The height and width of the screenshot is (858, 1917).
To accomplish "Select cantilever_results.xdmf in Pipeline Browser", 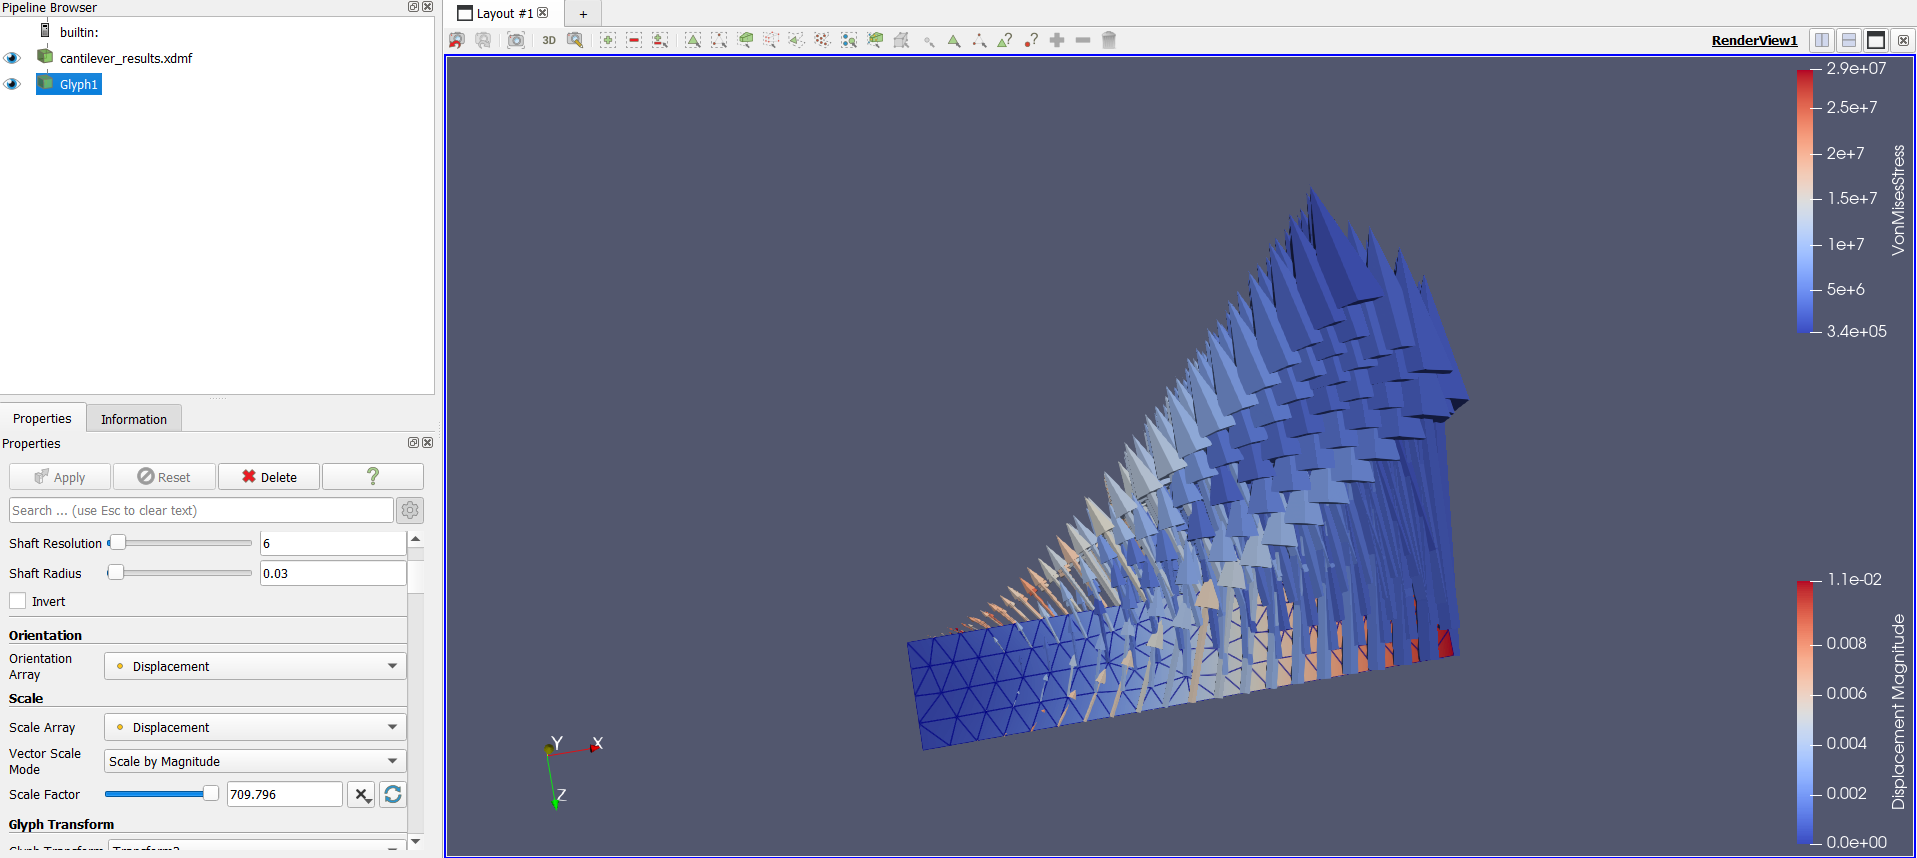I will pyautogui.click(x=126, y=58).
